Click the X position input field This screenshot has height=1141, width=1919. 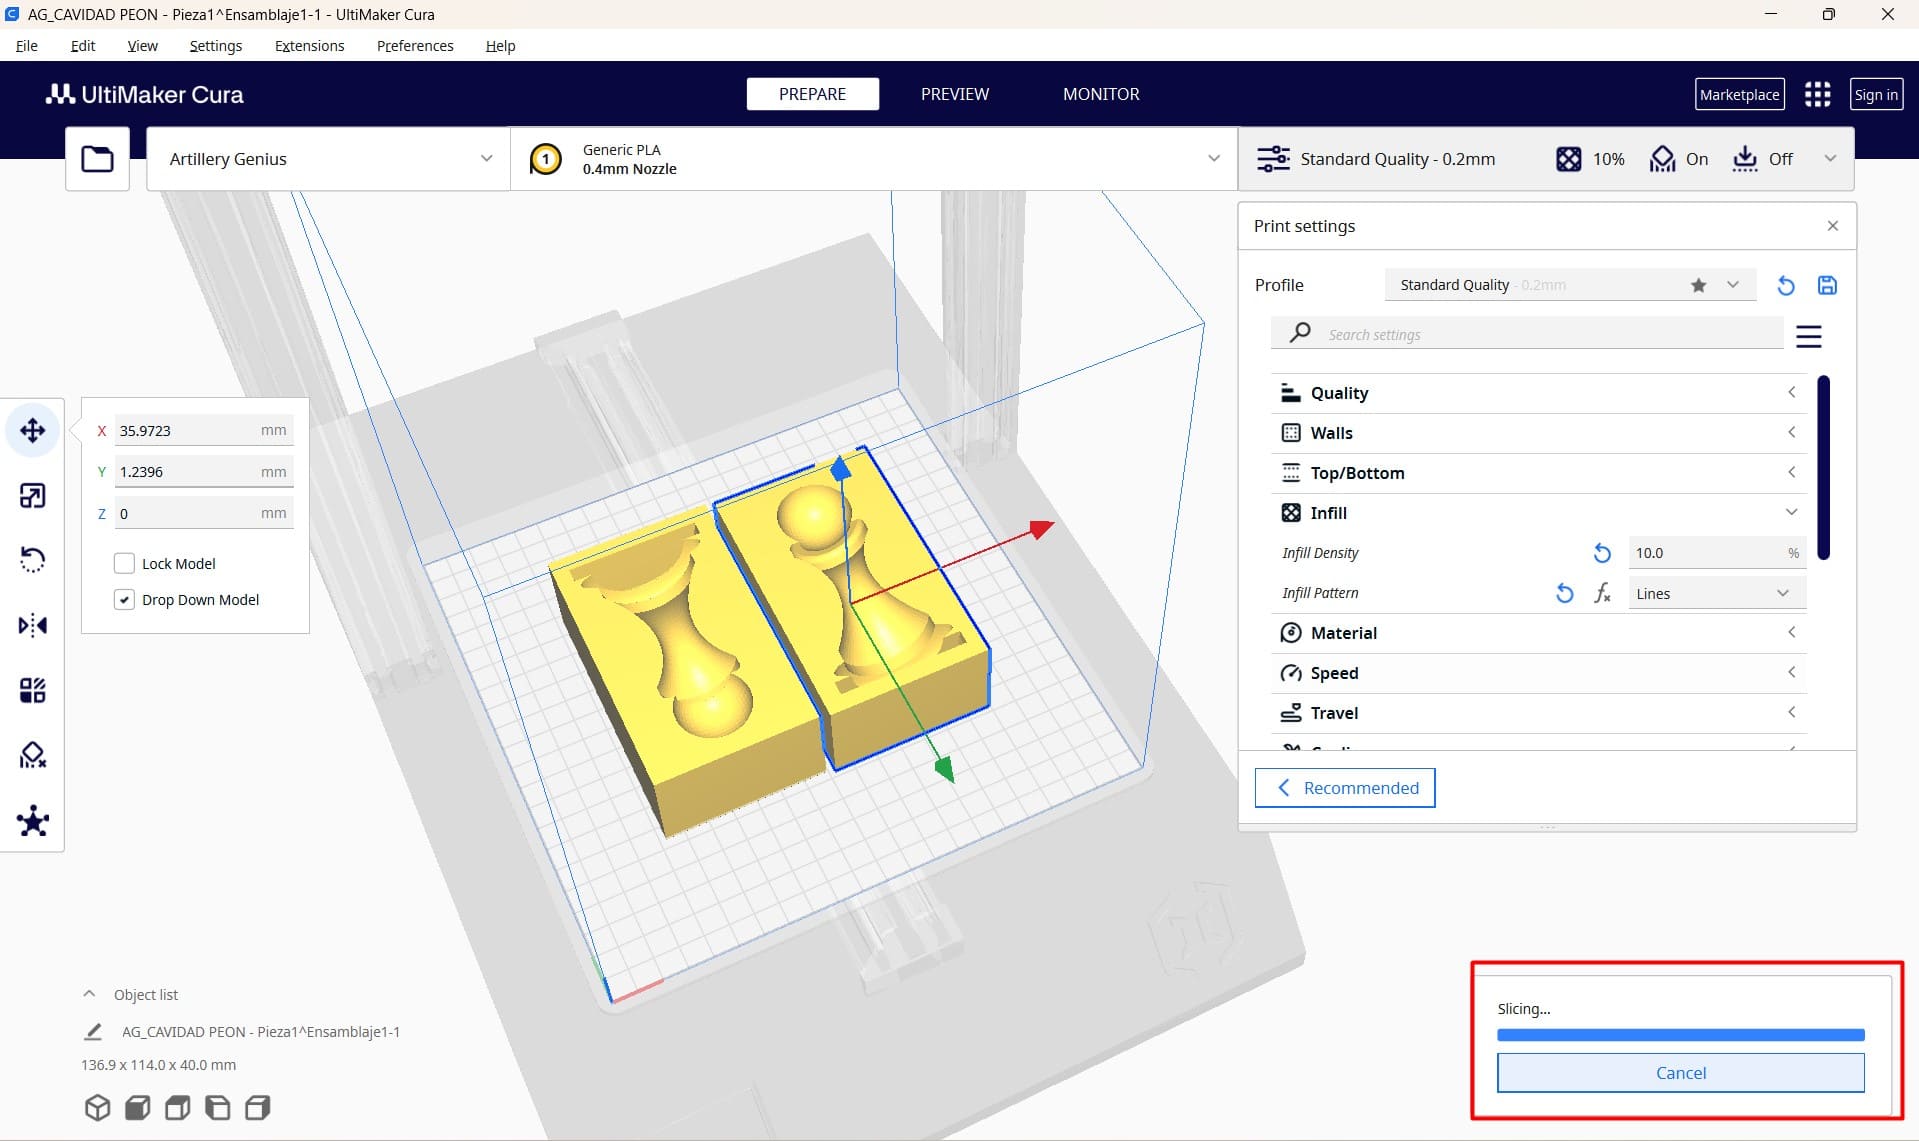coord(204,431)
